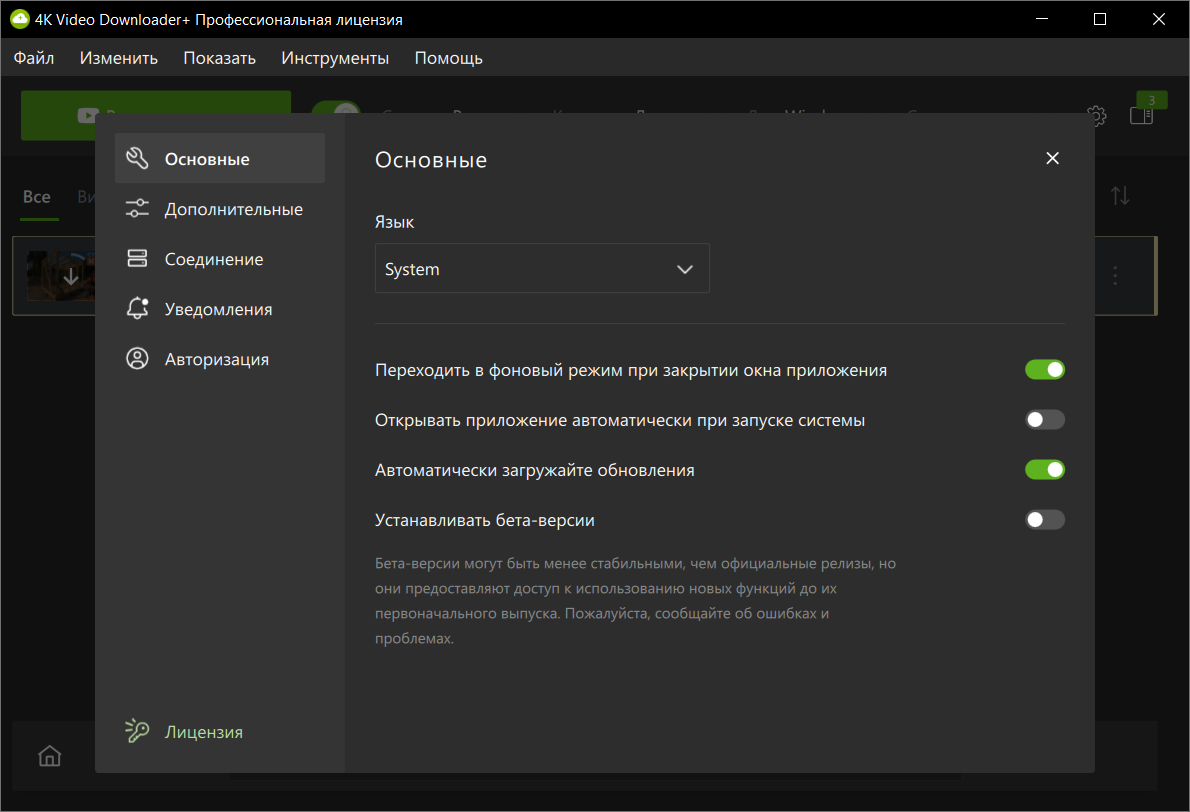
Task: Click the bell icon beside Уведомления
Action: 137,308
